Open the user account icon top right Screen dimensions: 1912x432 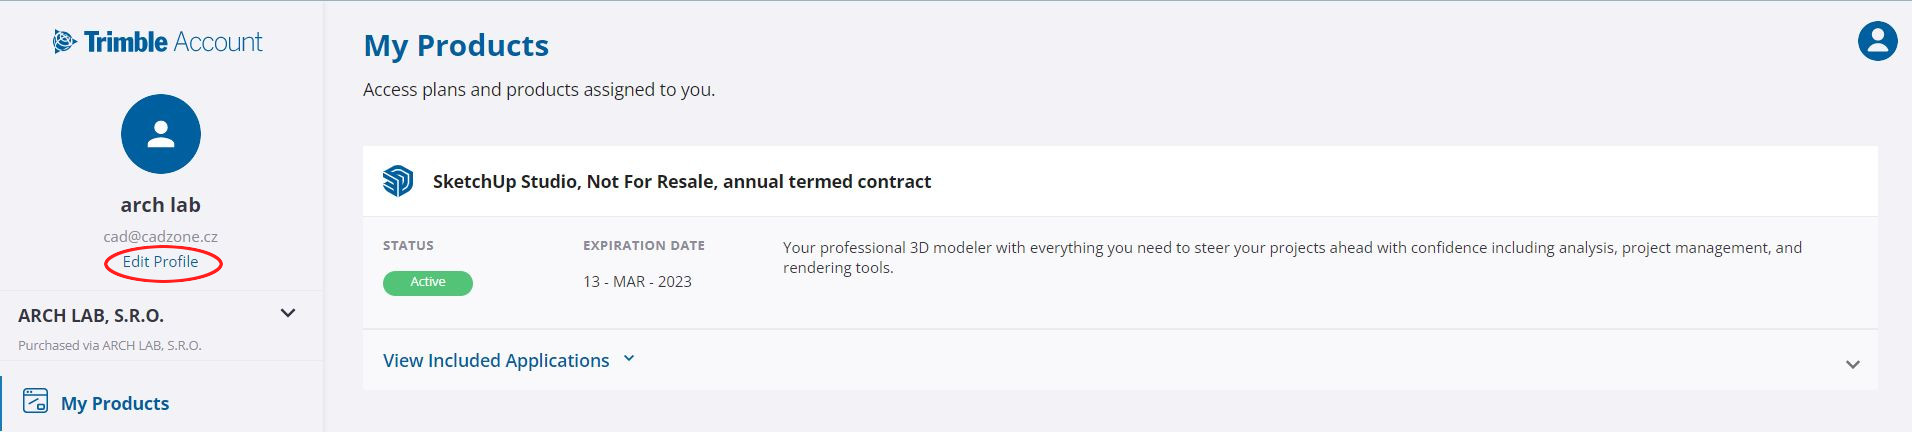pyautogui.click(x=1877, y=41)
